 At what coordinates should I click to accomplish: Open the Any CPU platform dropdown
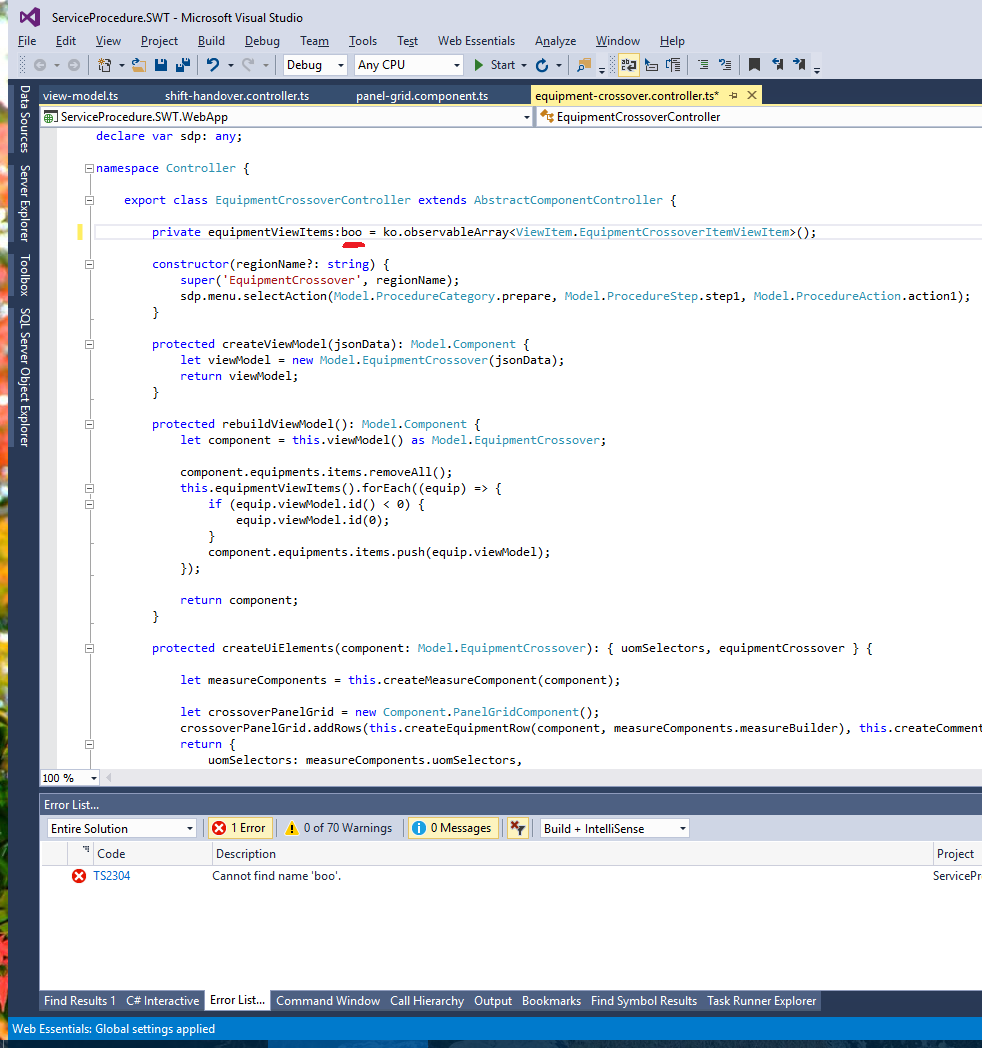click(408, 65)
